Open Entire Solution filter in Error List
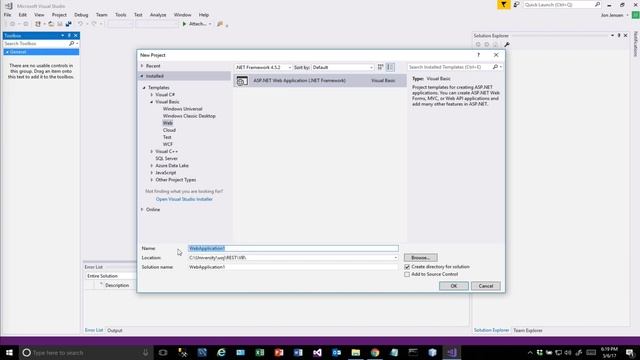The width and height of the screenshot is (640, 360). tap(110, 276)
